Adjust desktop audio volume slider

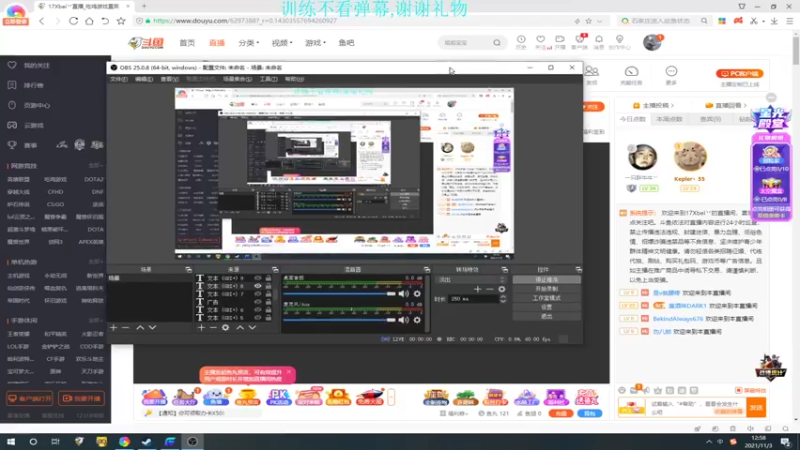coord(339,294)
